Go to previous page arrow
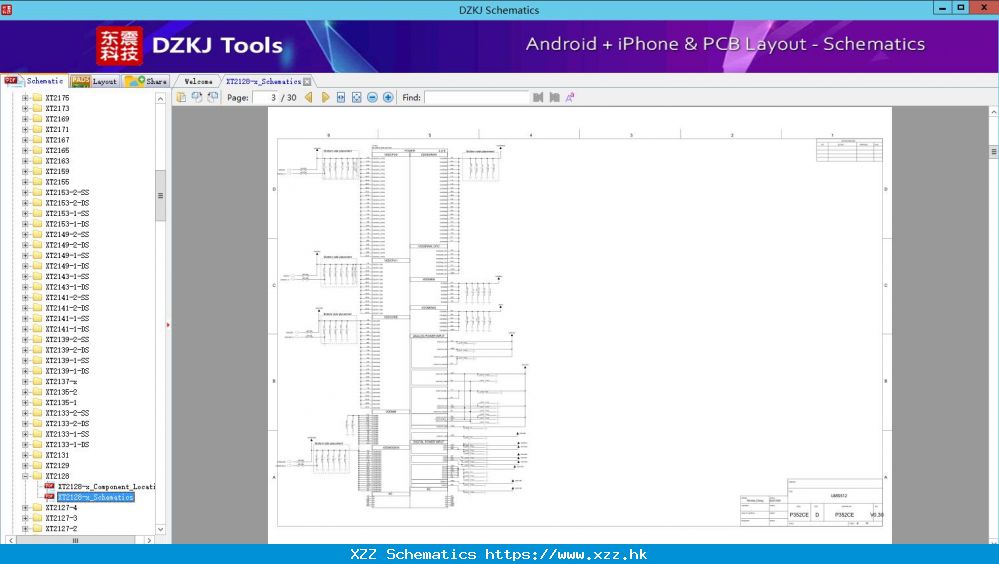 (309, 98)
